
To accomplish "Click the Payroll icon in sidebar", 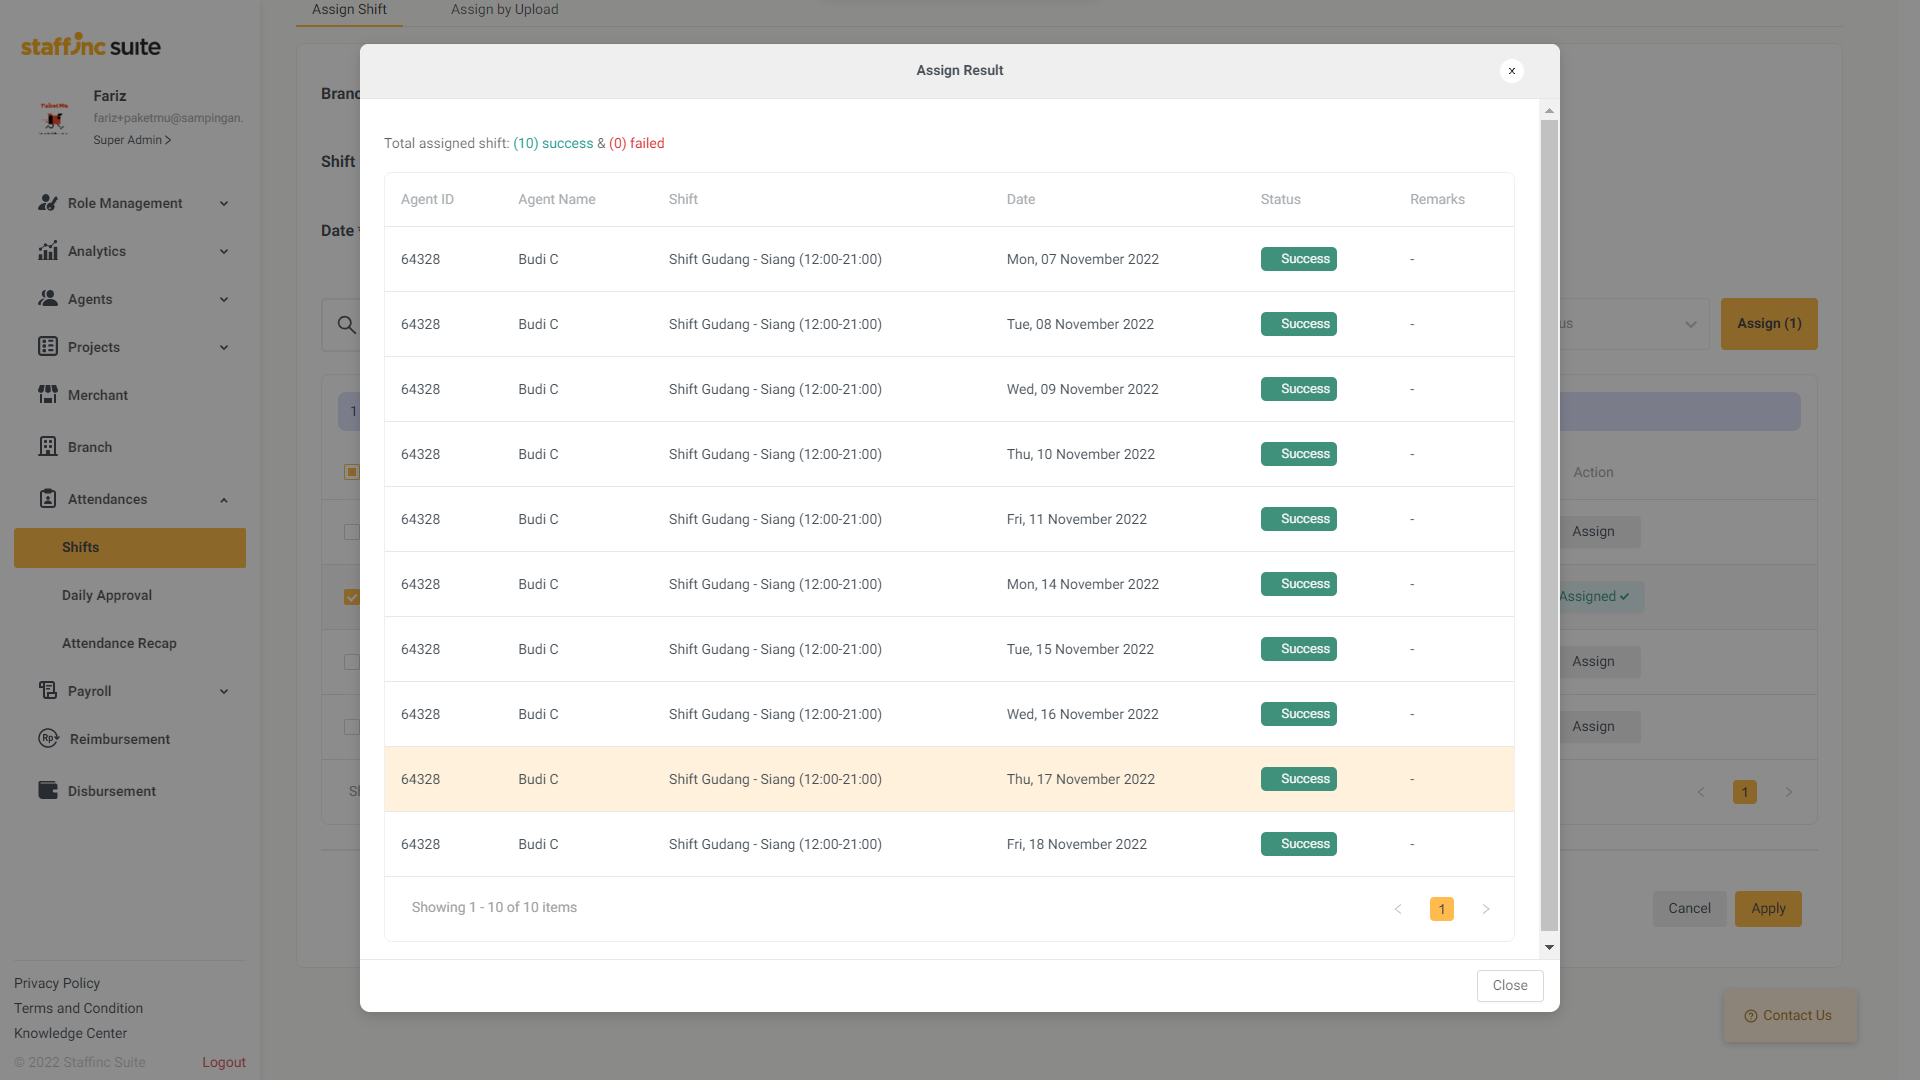I will (47, 690).
